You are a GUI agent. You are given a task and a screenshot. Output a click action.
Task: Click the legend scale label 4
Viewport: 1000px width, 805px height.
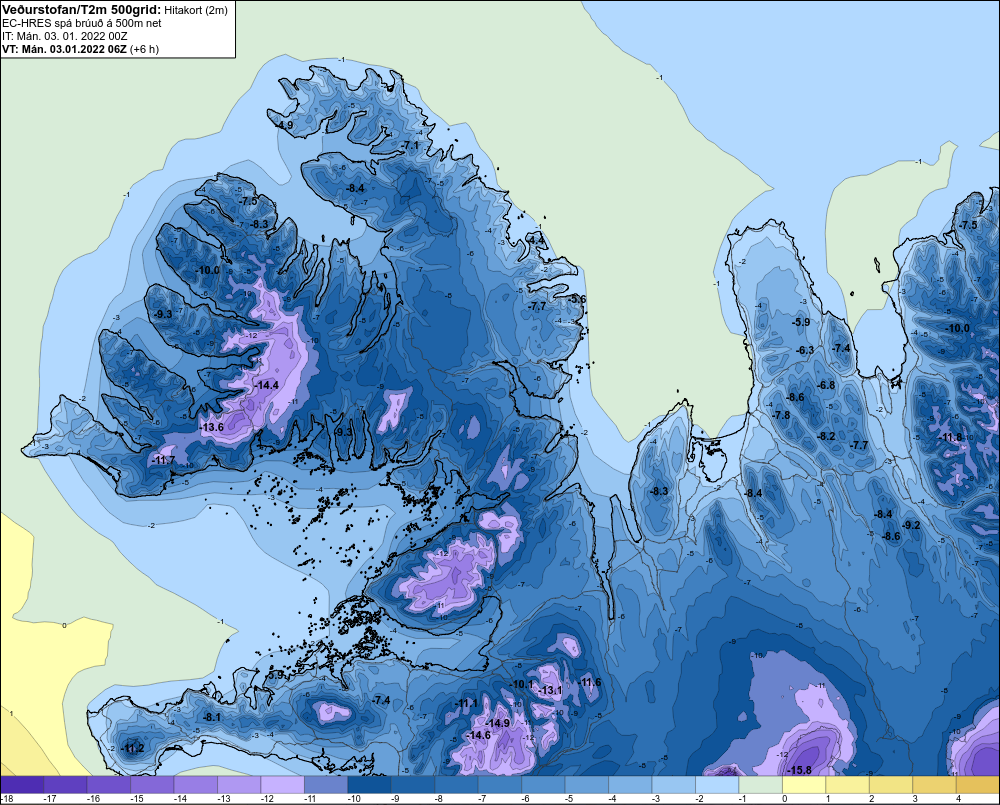point(958,799)
